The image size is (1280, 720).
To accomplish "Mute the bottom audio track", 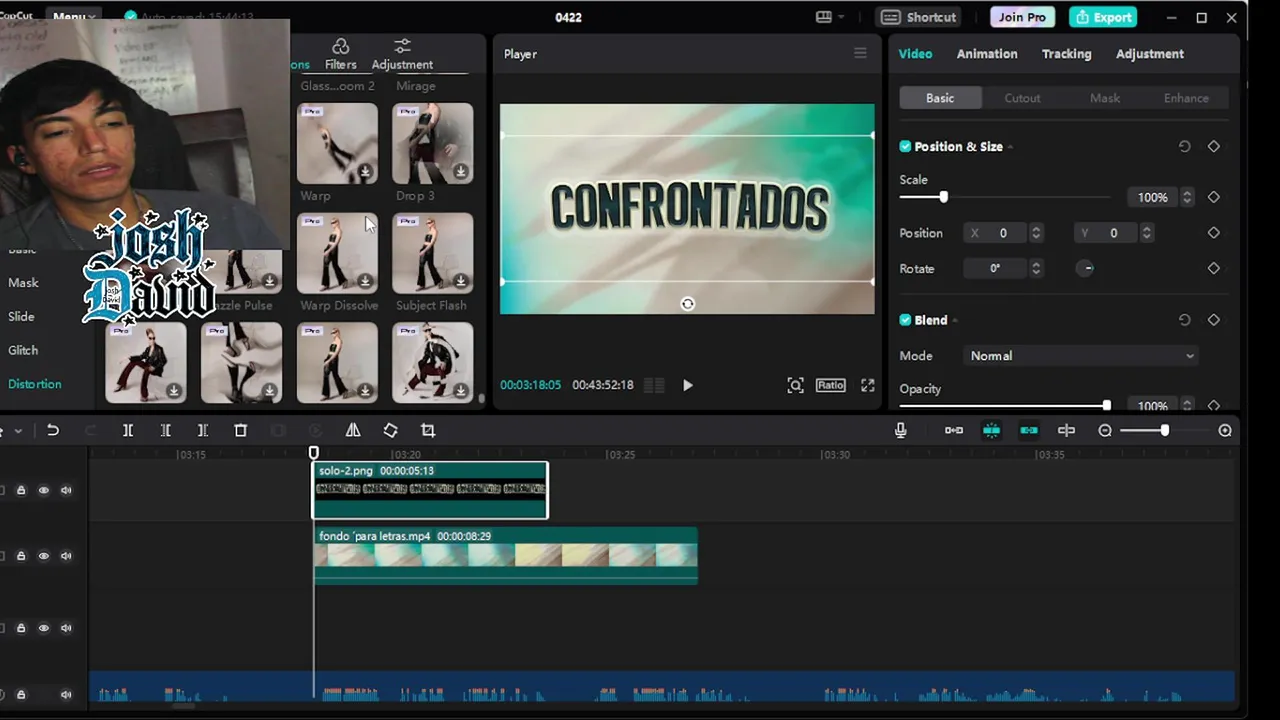I will coord(66,694).
